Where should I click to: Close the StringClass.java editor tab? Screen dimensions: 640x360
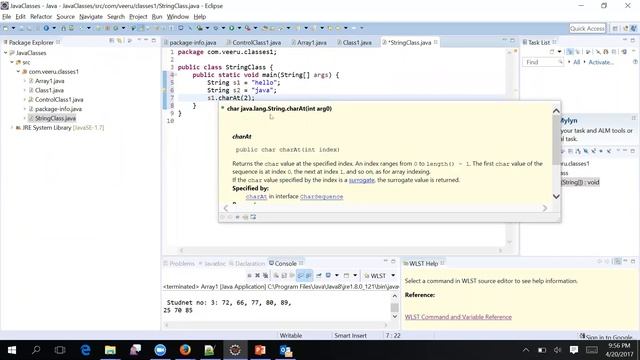coord(436,42)
